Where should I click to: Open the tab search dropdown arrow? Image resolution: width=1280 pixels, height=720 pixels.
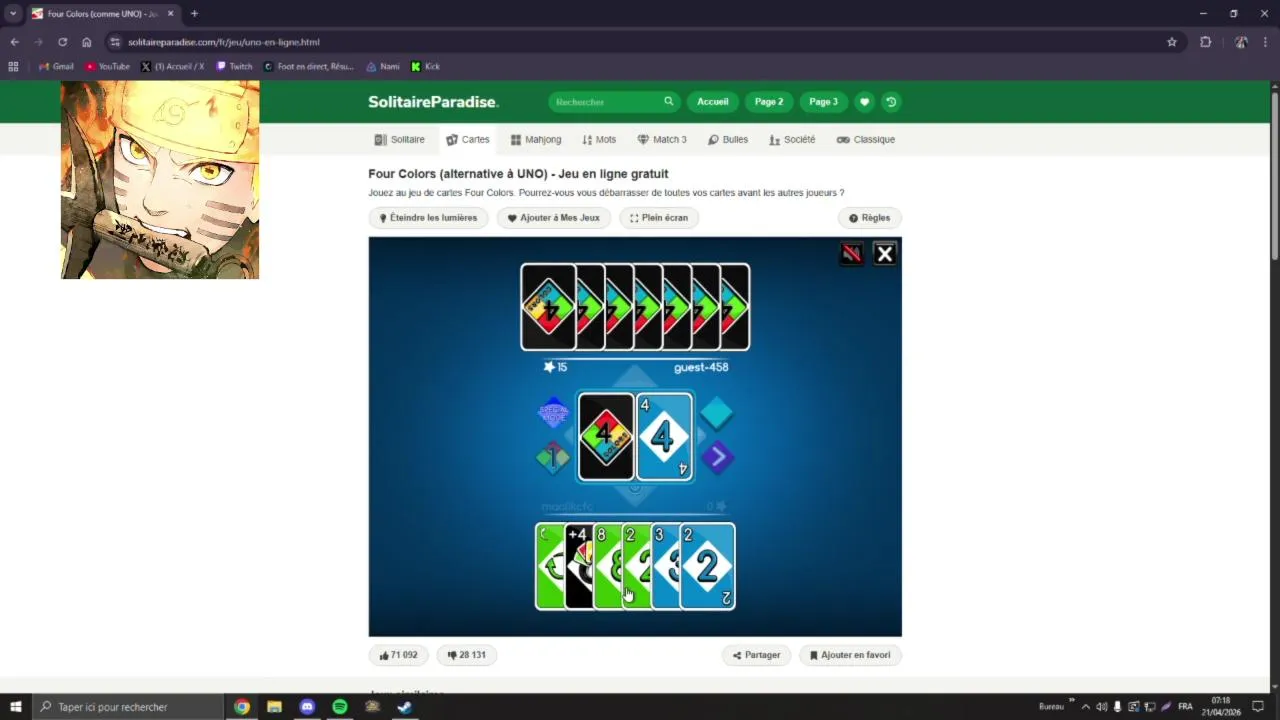point(13,14)
